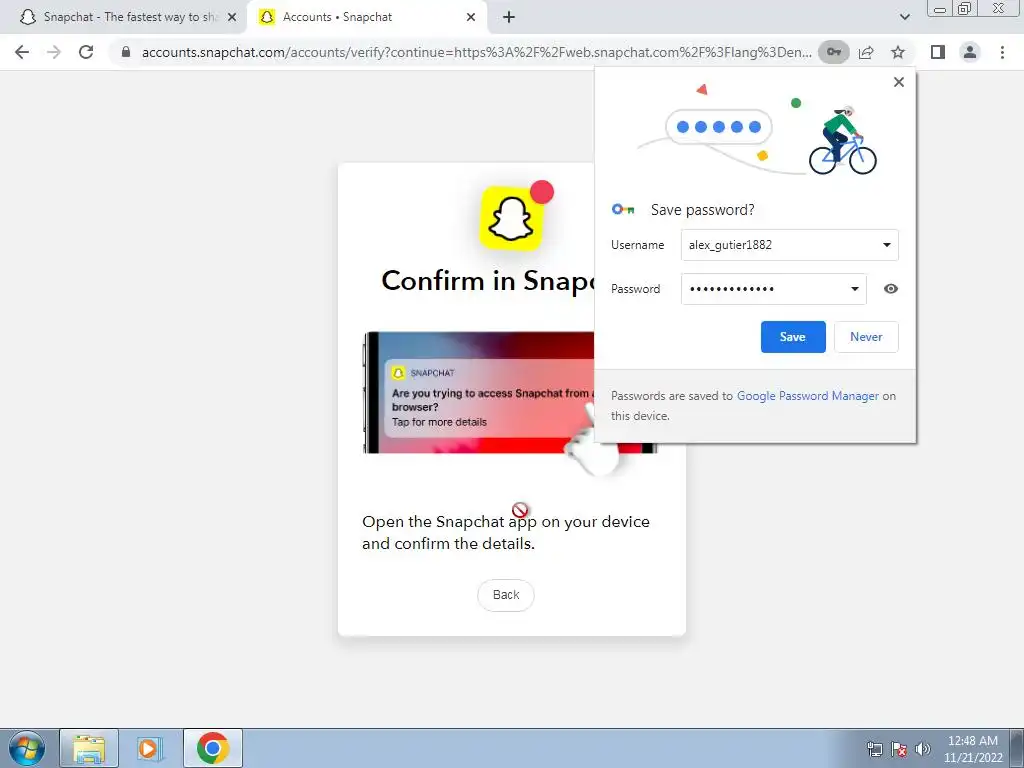Expand the Password dropdown arrow

click(x=854, y=289)
